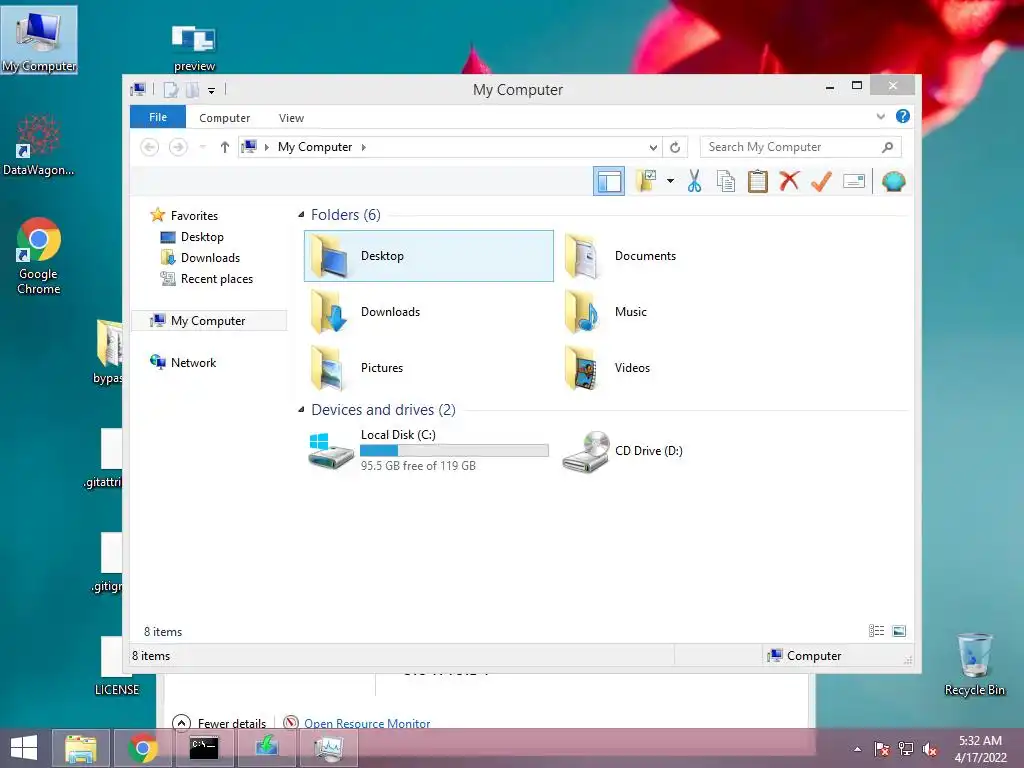Viewport: 1024px width, 768px height.
Task: Open Google Chrome from taskbar
Action: tap(142, 748)
